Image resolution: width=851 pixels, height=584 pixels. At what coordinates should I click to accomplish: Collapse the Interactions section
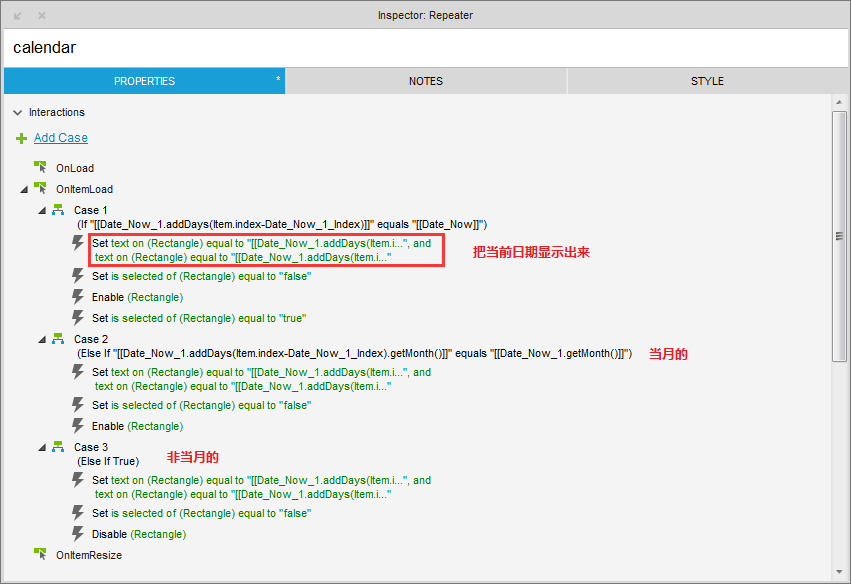(x=17, y=112)
